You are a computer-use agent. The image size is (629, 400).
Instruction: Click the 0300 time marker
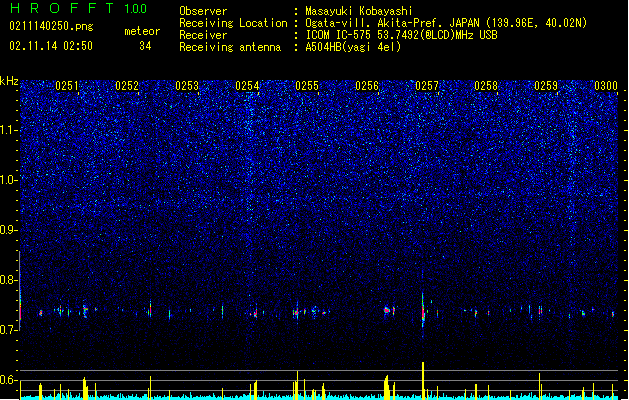(606, 86)
